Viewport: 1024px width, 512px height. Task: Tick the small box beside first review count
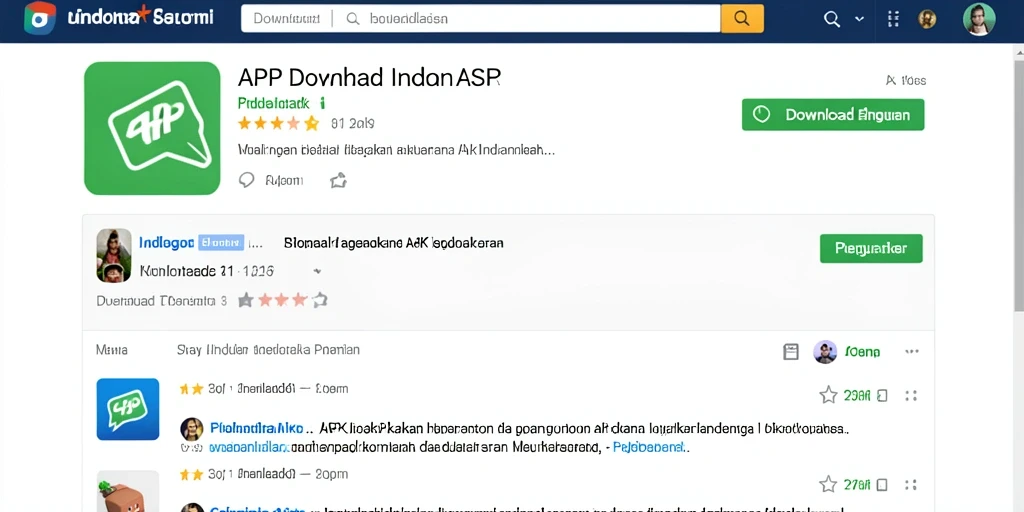coord(882,395)
